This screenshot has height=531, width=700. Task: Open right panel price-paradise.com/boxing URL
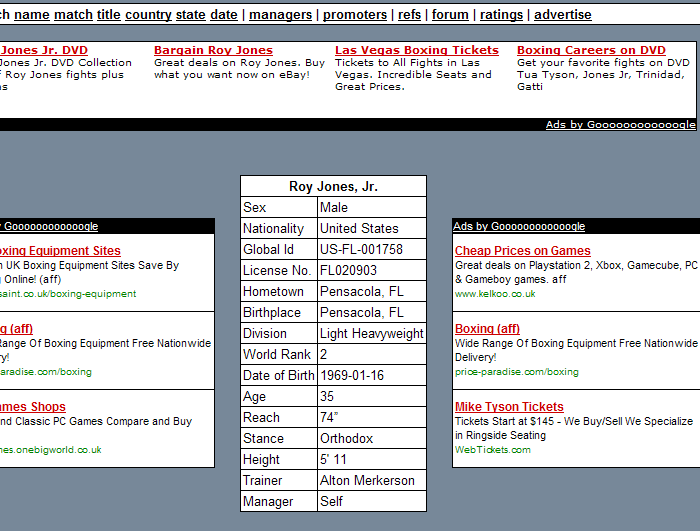[x=517, y=372]
